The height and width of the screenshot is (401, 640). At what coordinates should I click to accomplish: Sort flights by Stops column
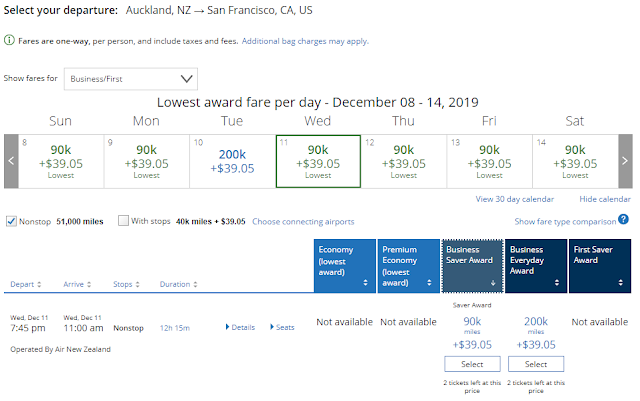click(126, 284)
